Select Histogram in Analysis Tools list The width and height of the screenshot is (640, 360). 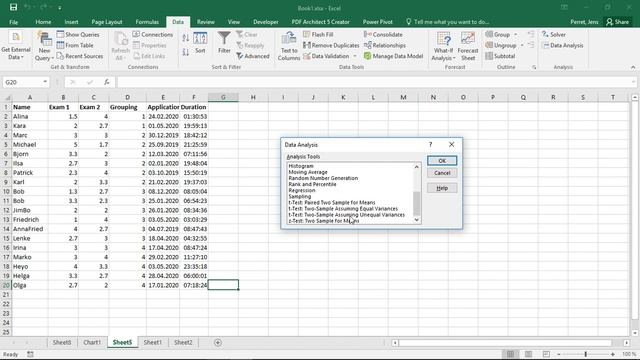[x=301, y=166]
